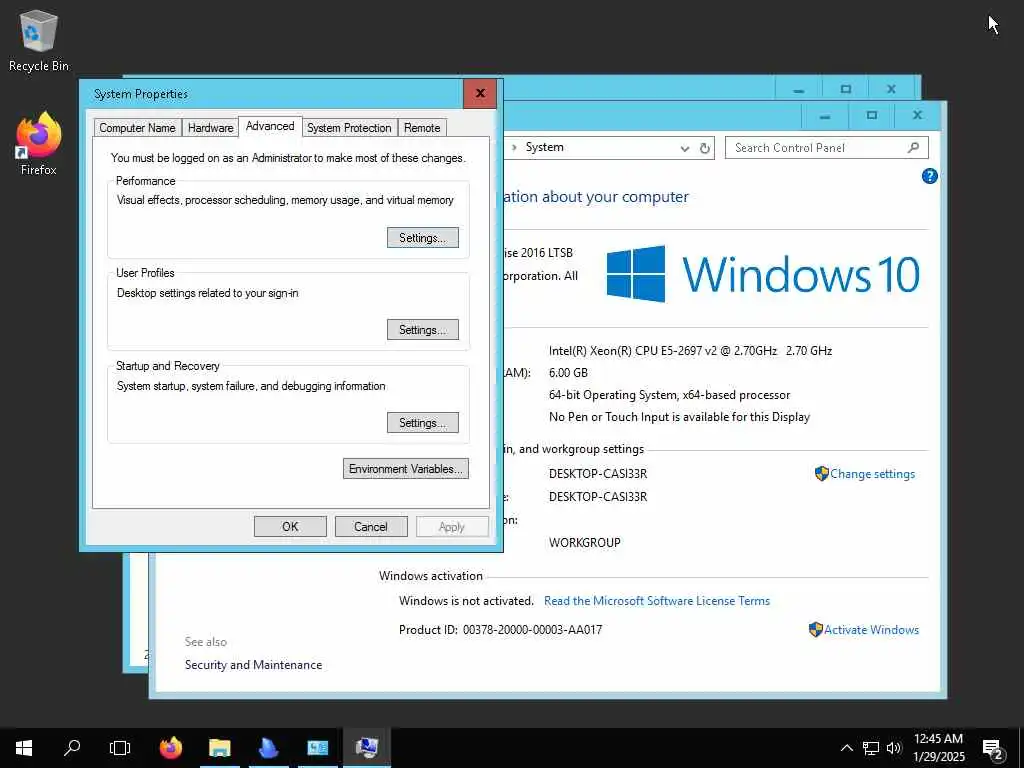
Task: Open Security and Maintenance link
Action: point(253,665)
